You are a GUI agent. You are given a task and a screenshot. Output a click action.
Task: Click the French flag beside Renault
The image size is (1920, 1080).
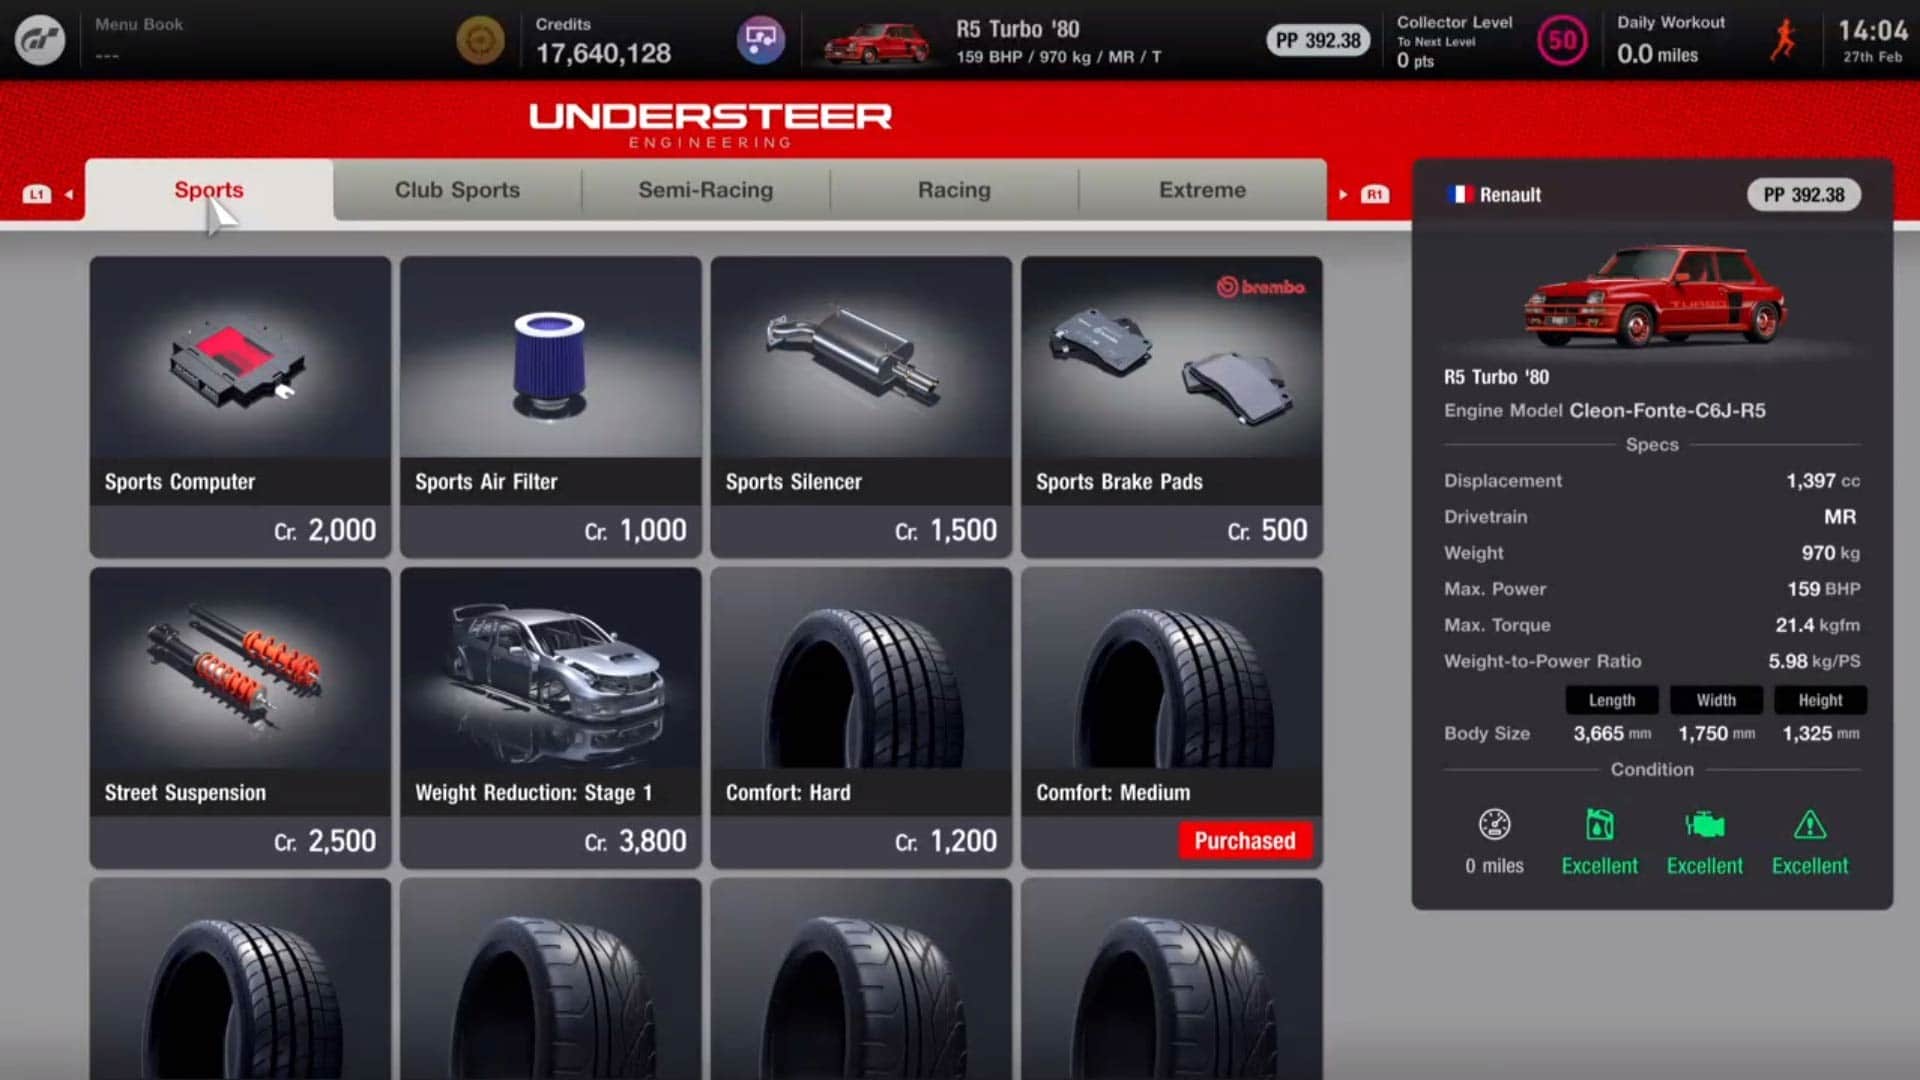(x=1460, y=194)
